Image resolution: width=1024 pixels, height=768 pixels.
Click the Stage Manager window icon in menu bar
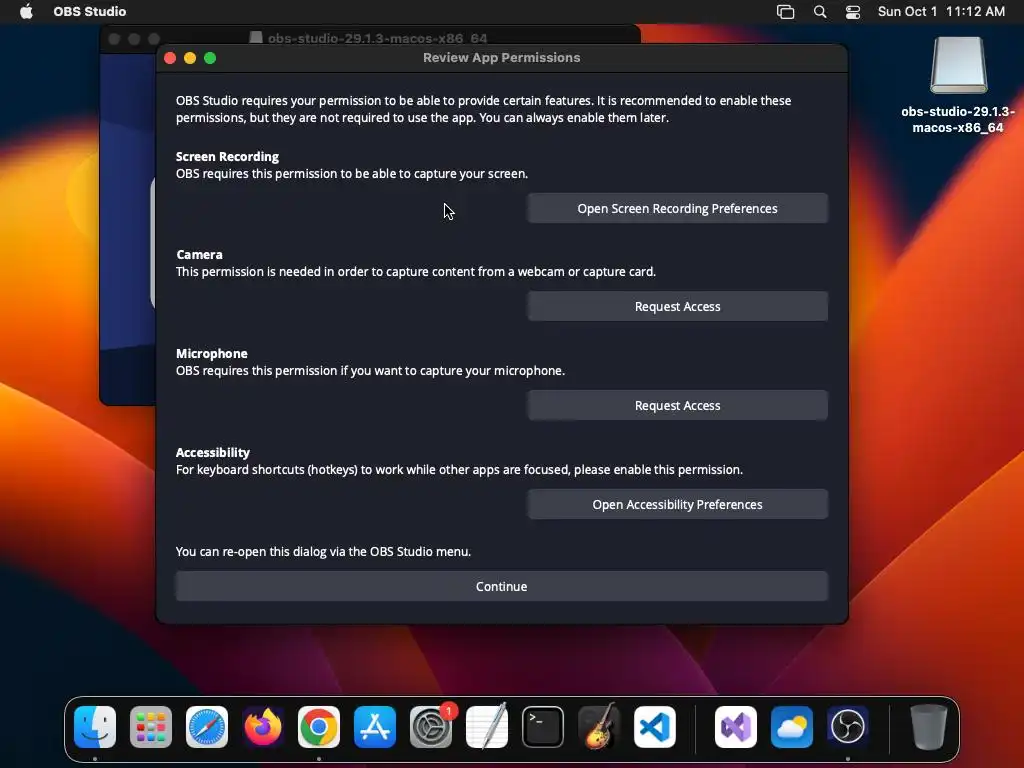point(786,12)
